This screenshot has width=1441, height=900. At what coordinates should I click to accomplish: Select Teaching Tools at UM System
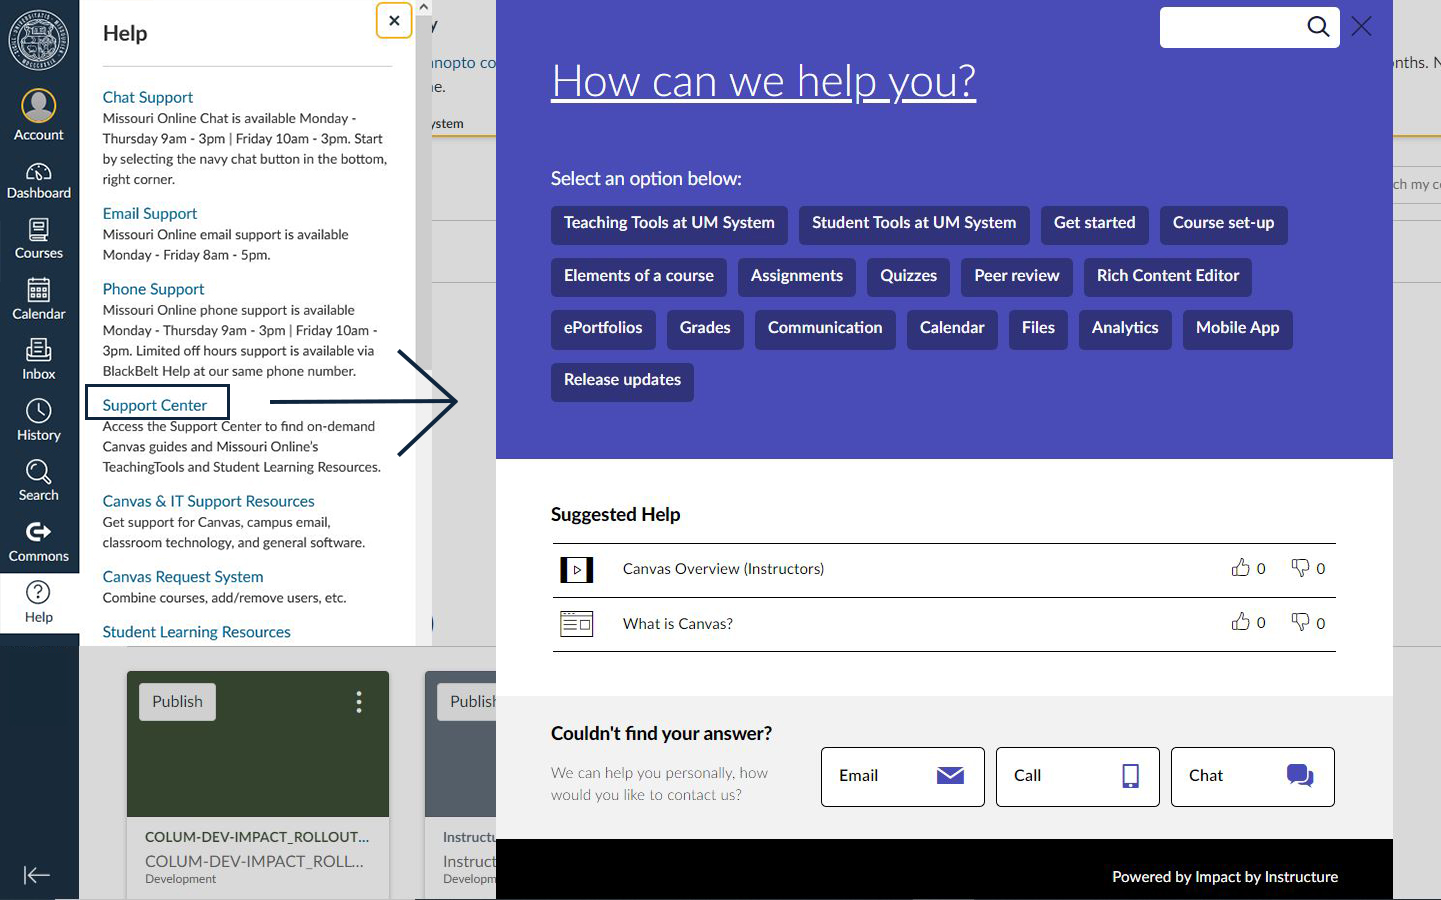(669, 224)
